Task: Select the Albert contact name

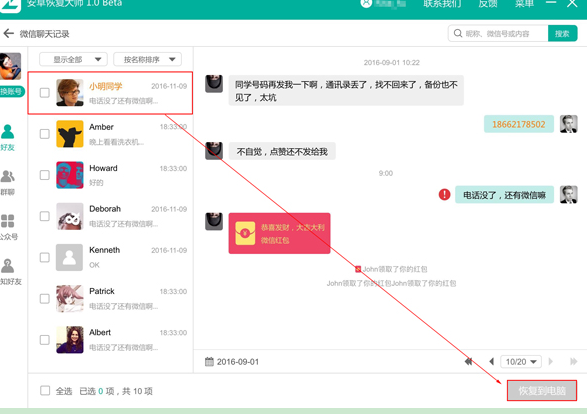Action: [100, 332]
